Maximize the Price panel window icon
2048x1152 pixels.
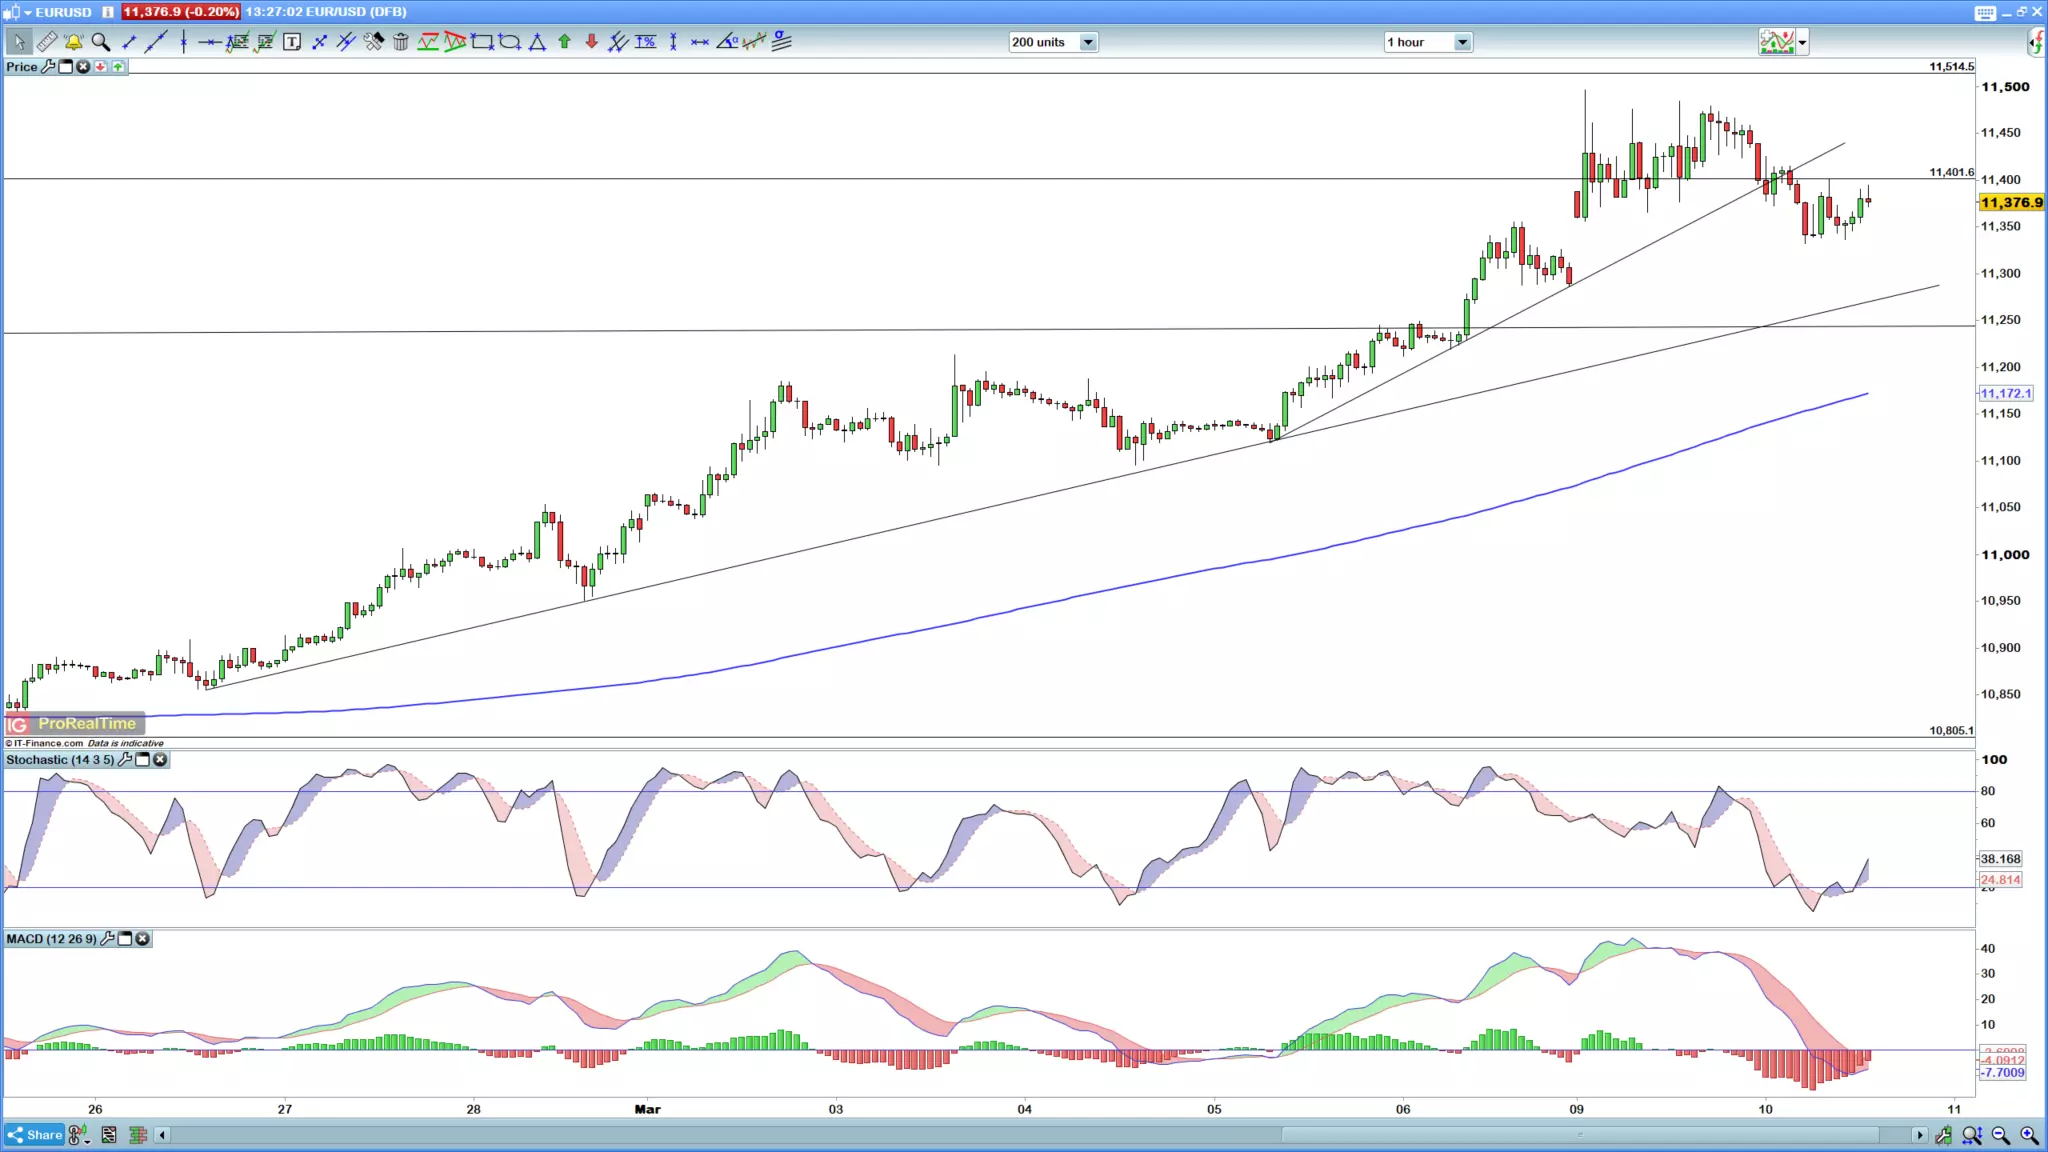pos(66,67)
